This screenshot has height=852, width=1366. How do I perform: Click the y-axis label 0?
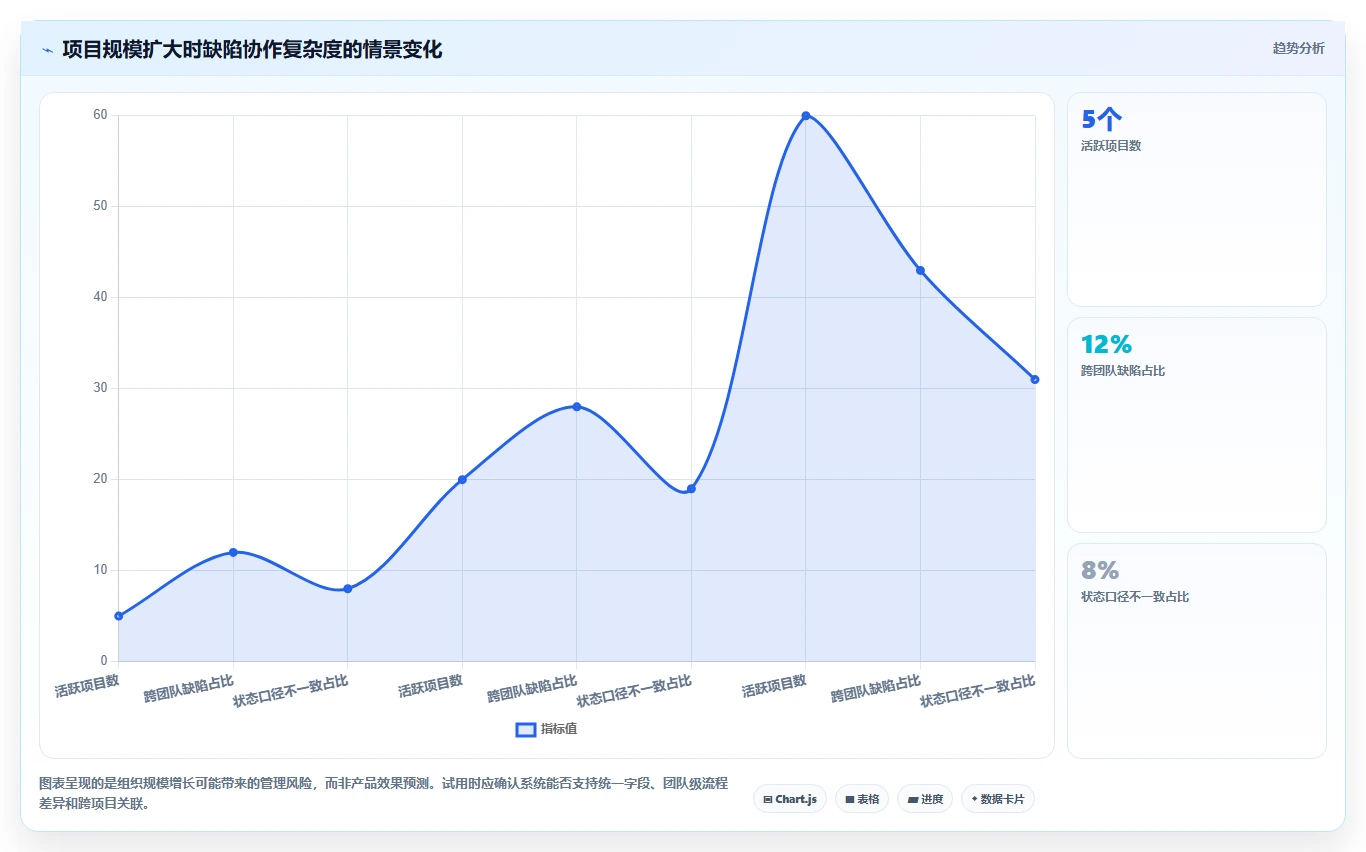[x=104, y=661]
